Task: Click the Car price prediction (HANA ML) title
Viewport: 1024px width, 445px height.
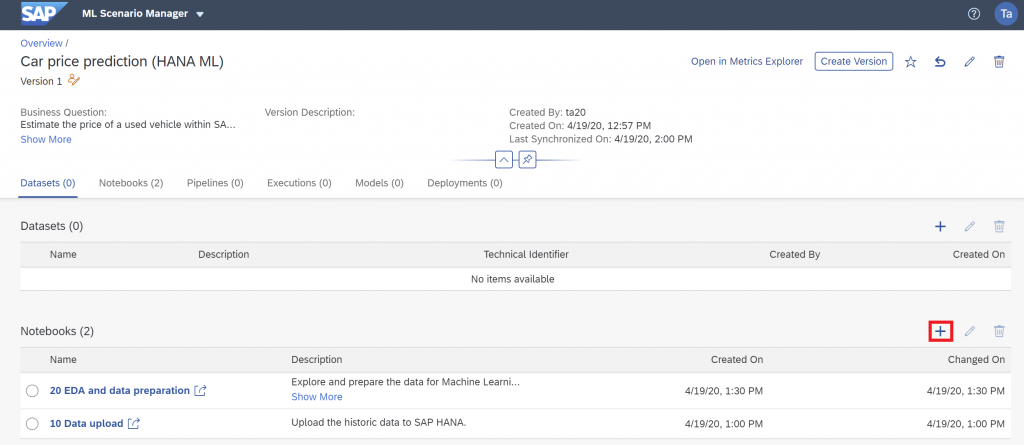Action: click(122, 61)
